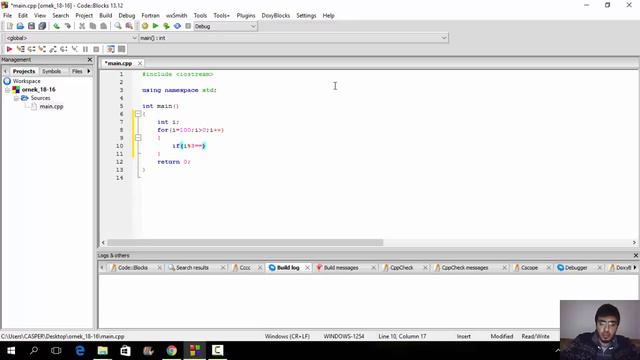Collapse the Sources folder node
The height and width of the screenshot is (360, 640).
coord(16,98)
